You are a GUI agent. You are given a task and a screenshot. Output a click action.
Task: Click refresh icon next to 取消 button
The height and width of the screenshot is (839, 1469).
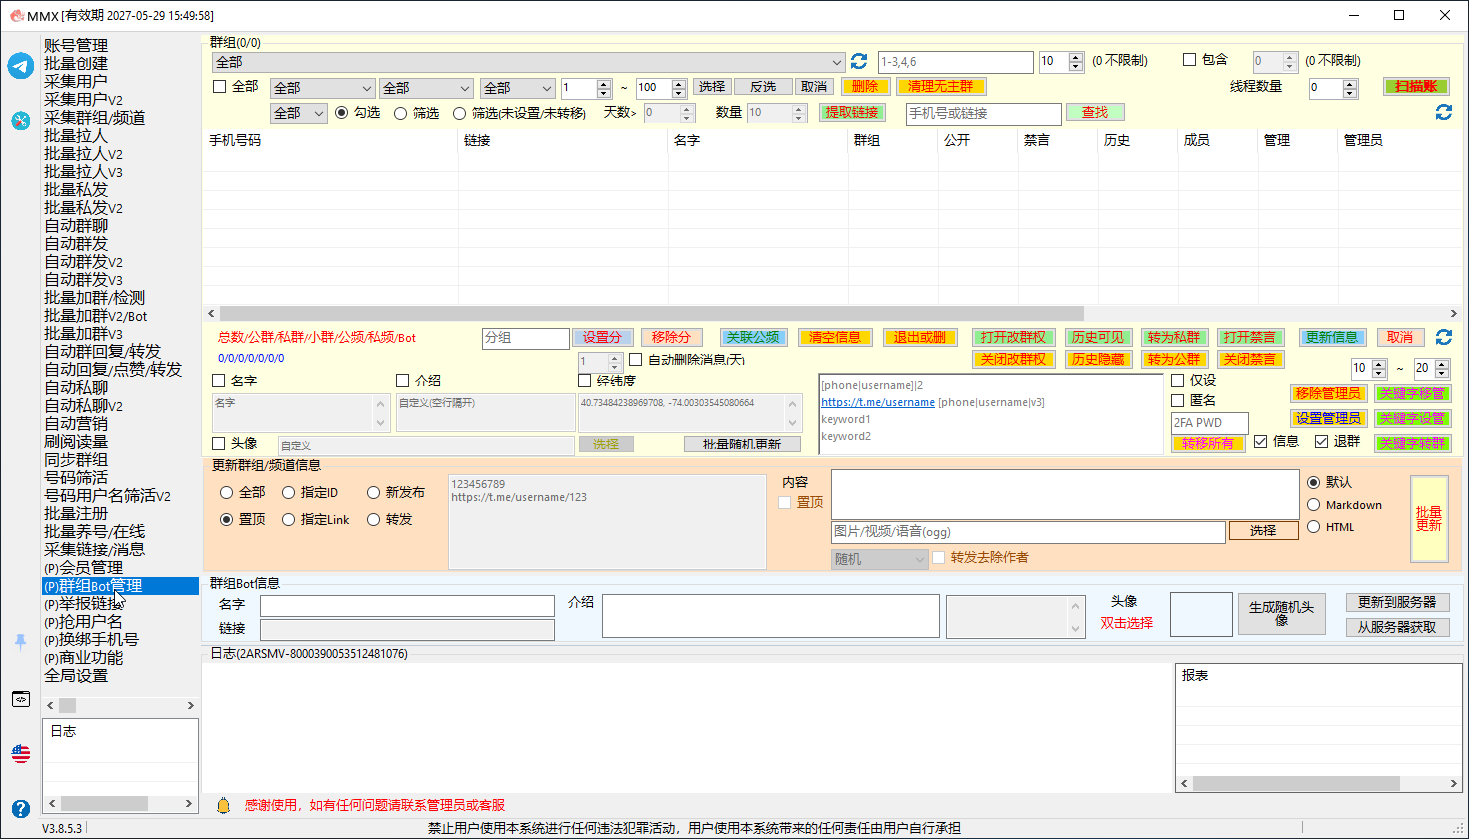[1444, 338]
